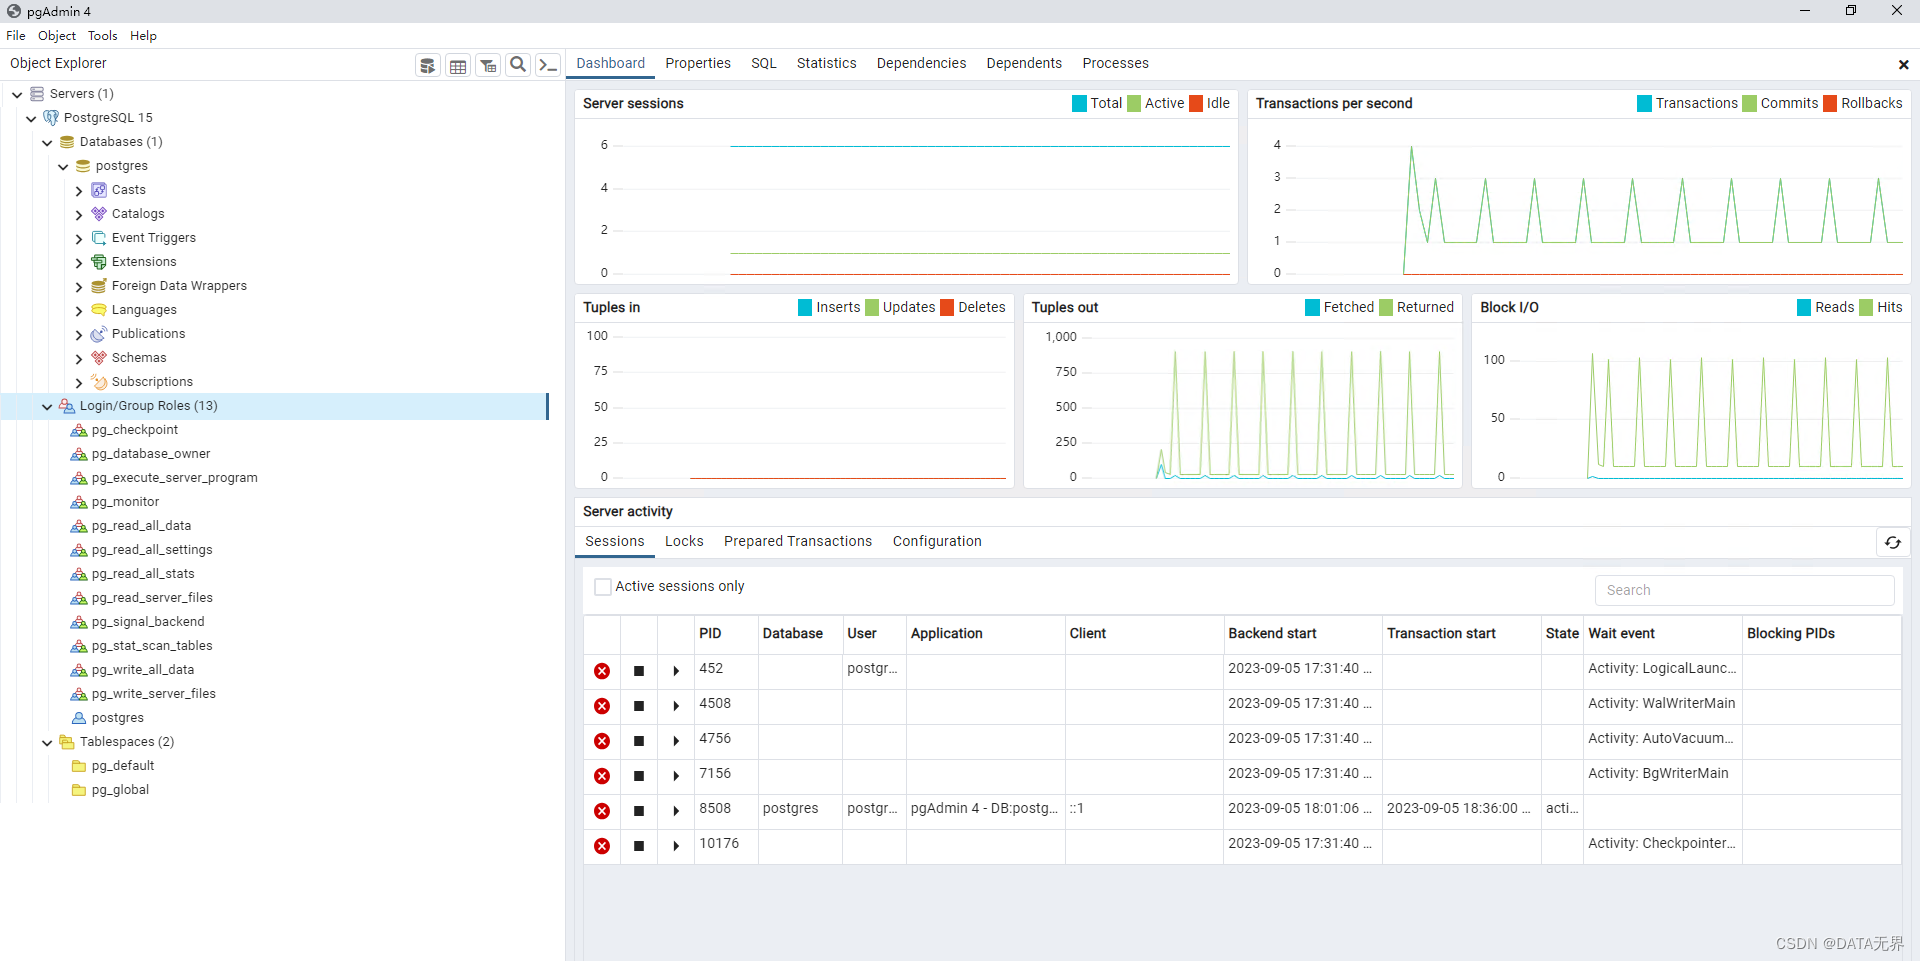Terminate session with PID 4508
This screenshot has height=961, width=1920.
click(602, 706)
